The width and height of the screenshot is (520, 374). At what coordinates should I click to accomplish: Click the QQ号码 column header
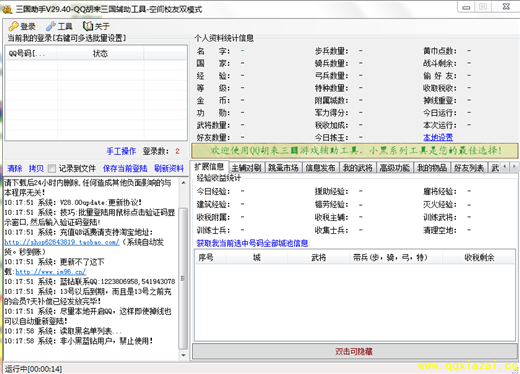(x=31, y=53)
